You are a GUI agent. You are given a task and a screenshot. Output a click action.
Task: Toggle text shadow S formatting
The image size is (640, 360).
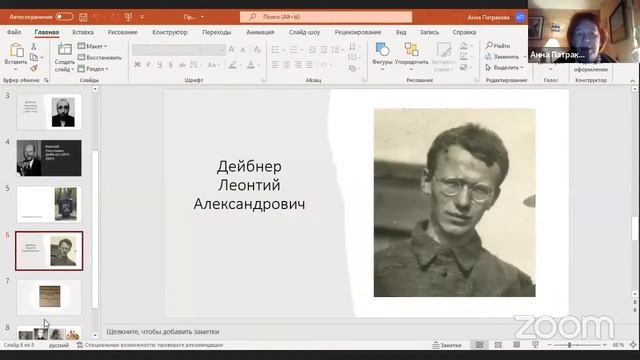(171, 64)
